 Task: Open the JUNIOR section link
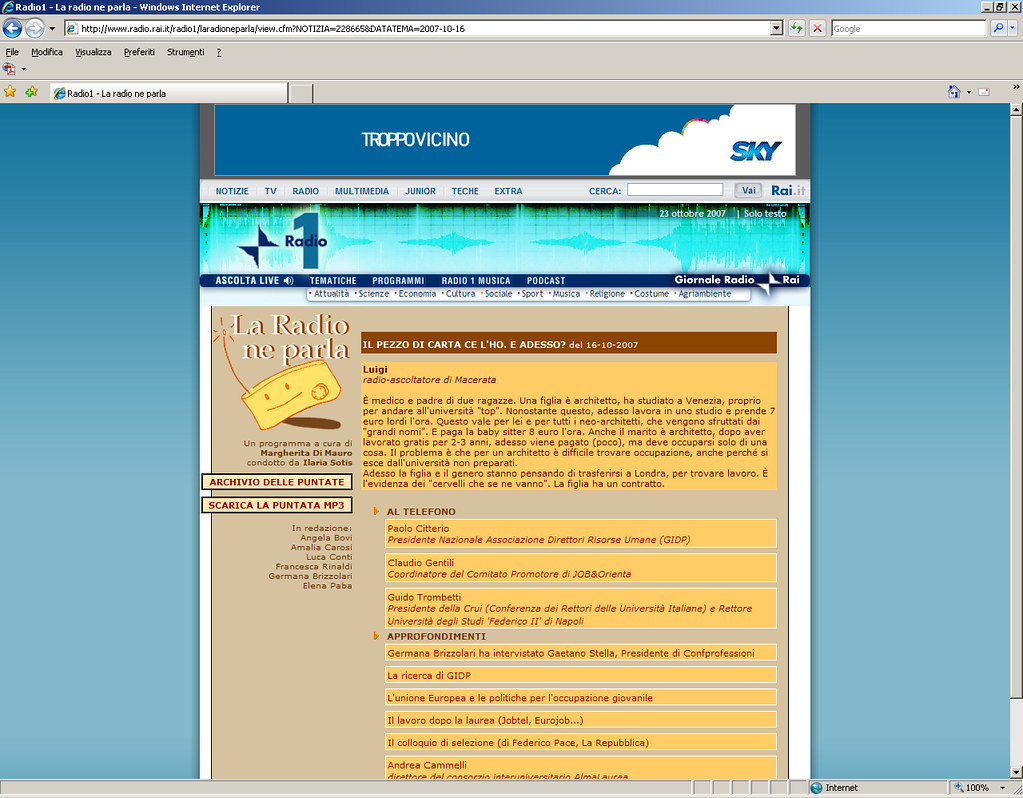(420, 191)
